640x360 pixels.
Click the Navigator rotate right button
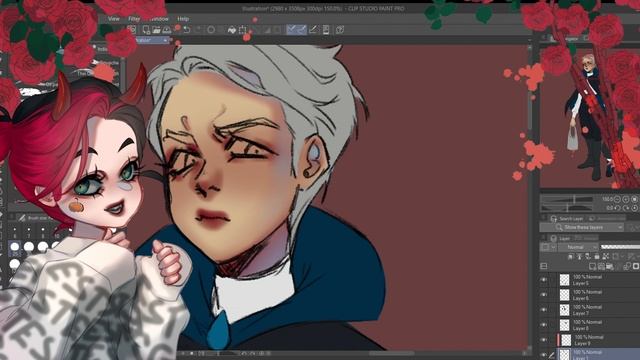(x=626, y=208)
